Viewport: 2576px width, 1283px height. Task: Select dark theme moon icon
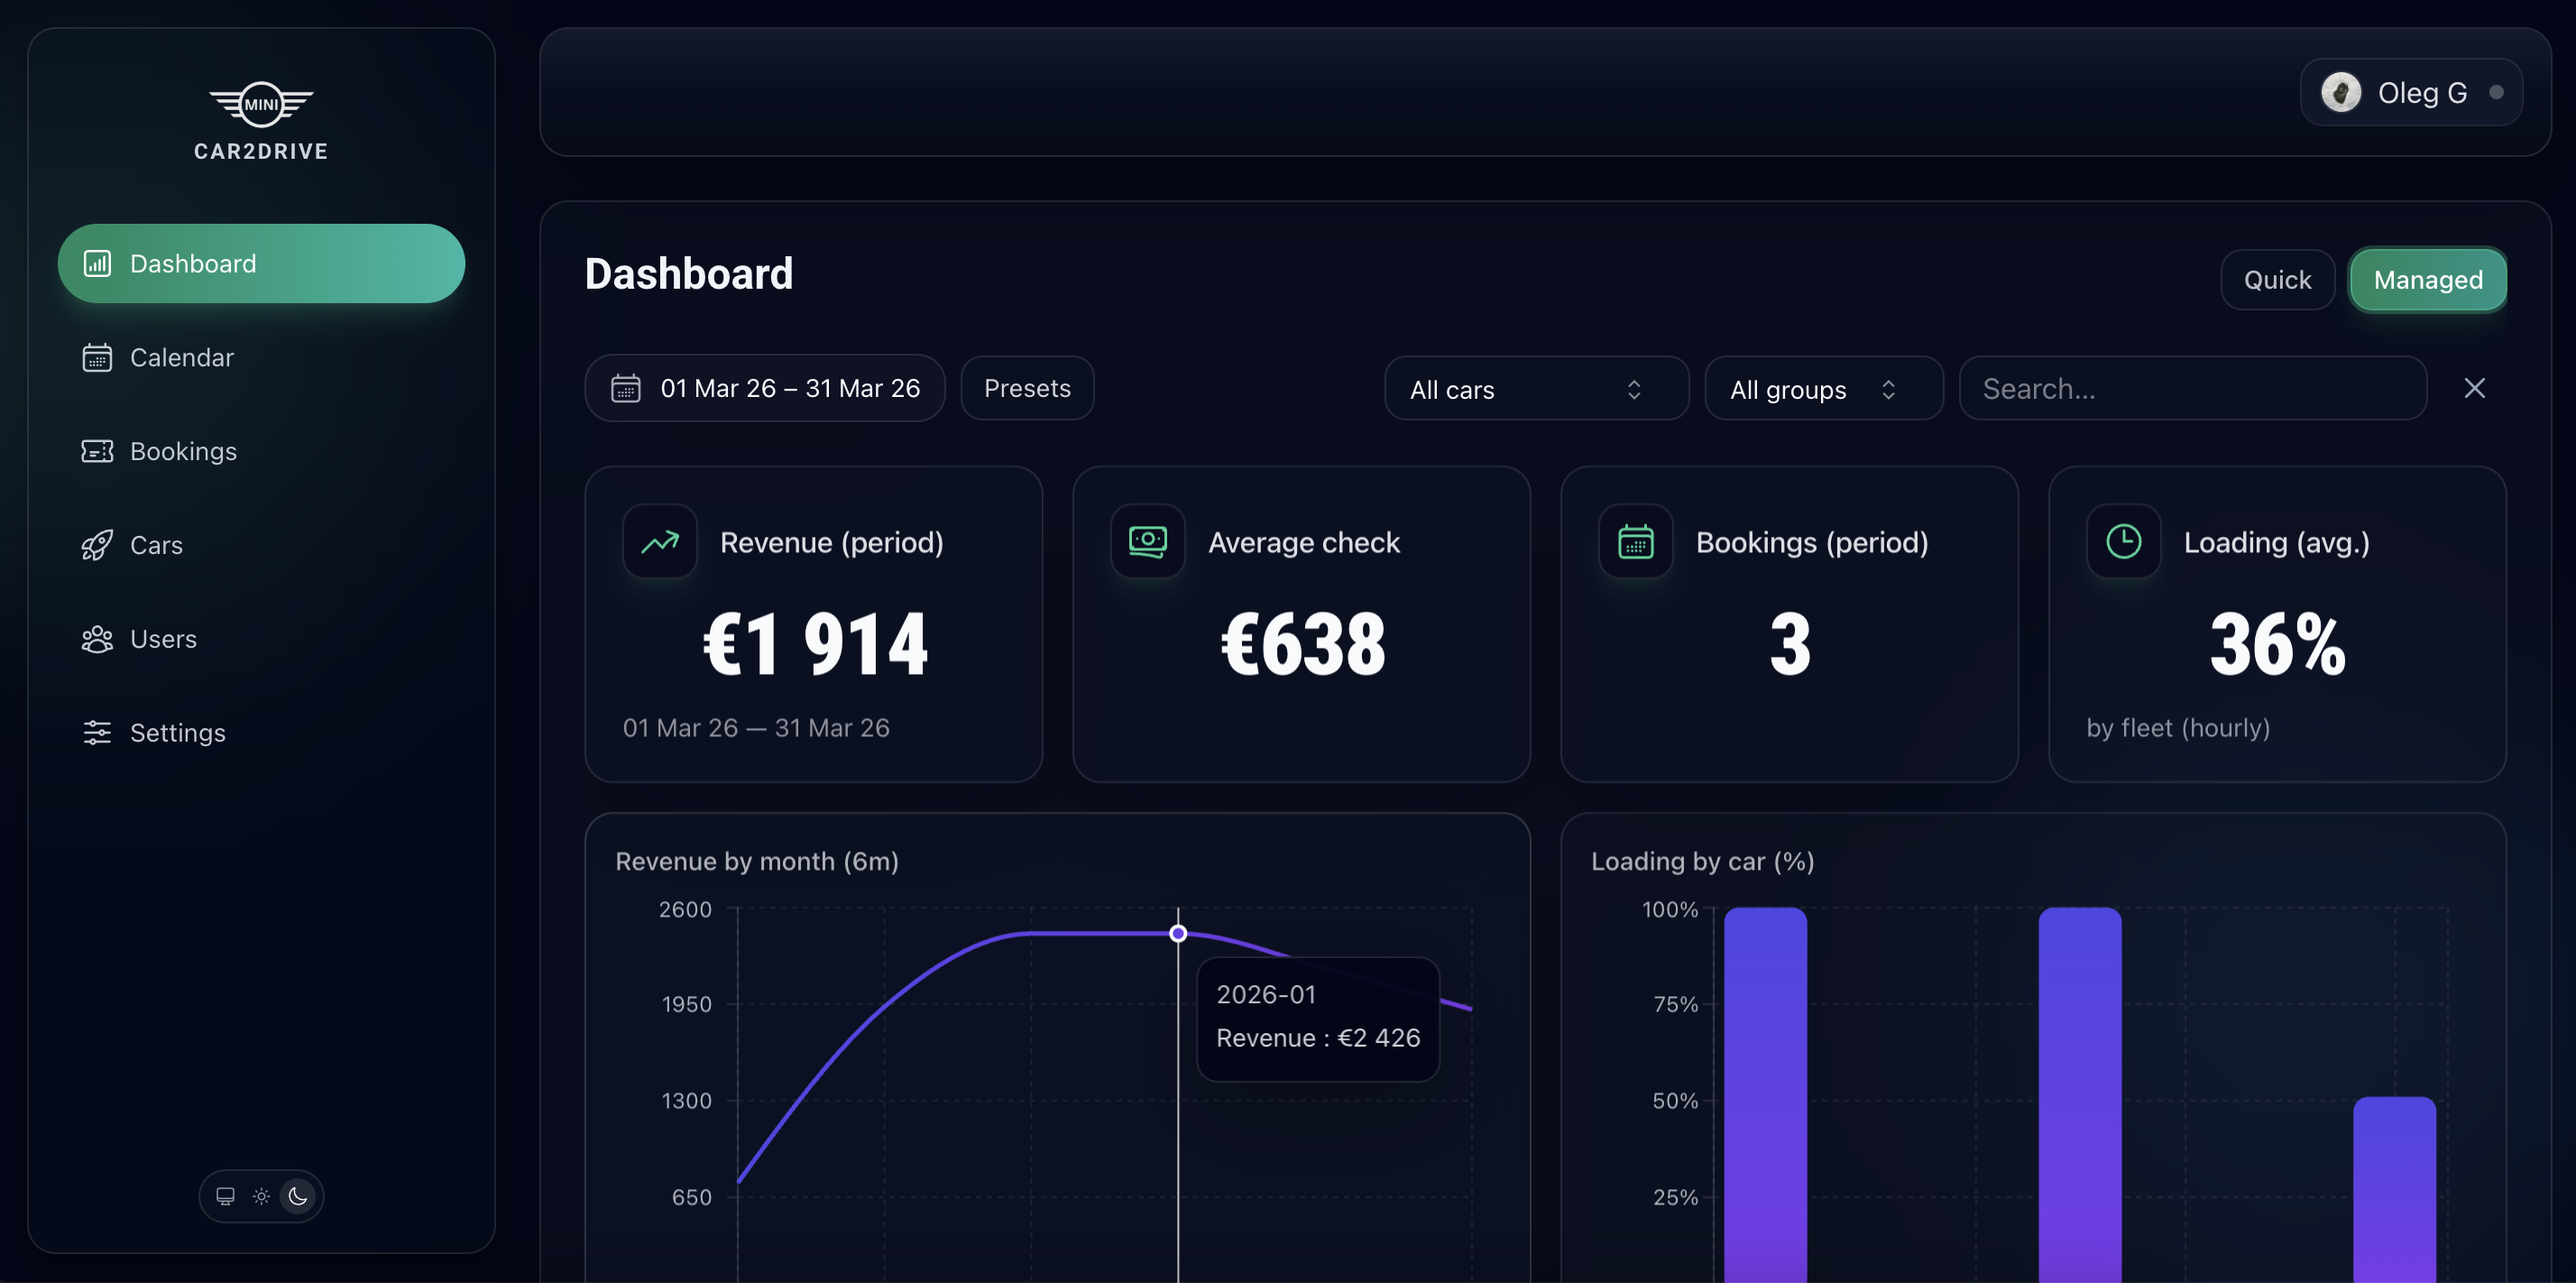coord(298,1196)
